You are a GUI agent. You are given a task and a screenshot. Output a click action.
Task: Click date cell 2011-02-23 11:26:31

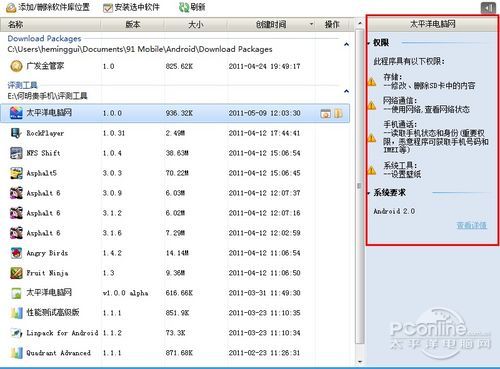tap(264, 353)
